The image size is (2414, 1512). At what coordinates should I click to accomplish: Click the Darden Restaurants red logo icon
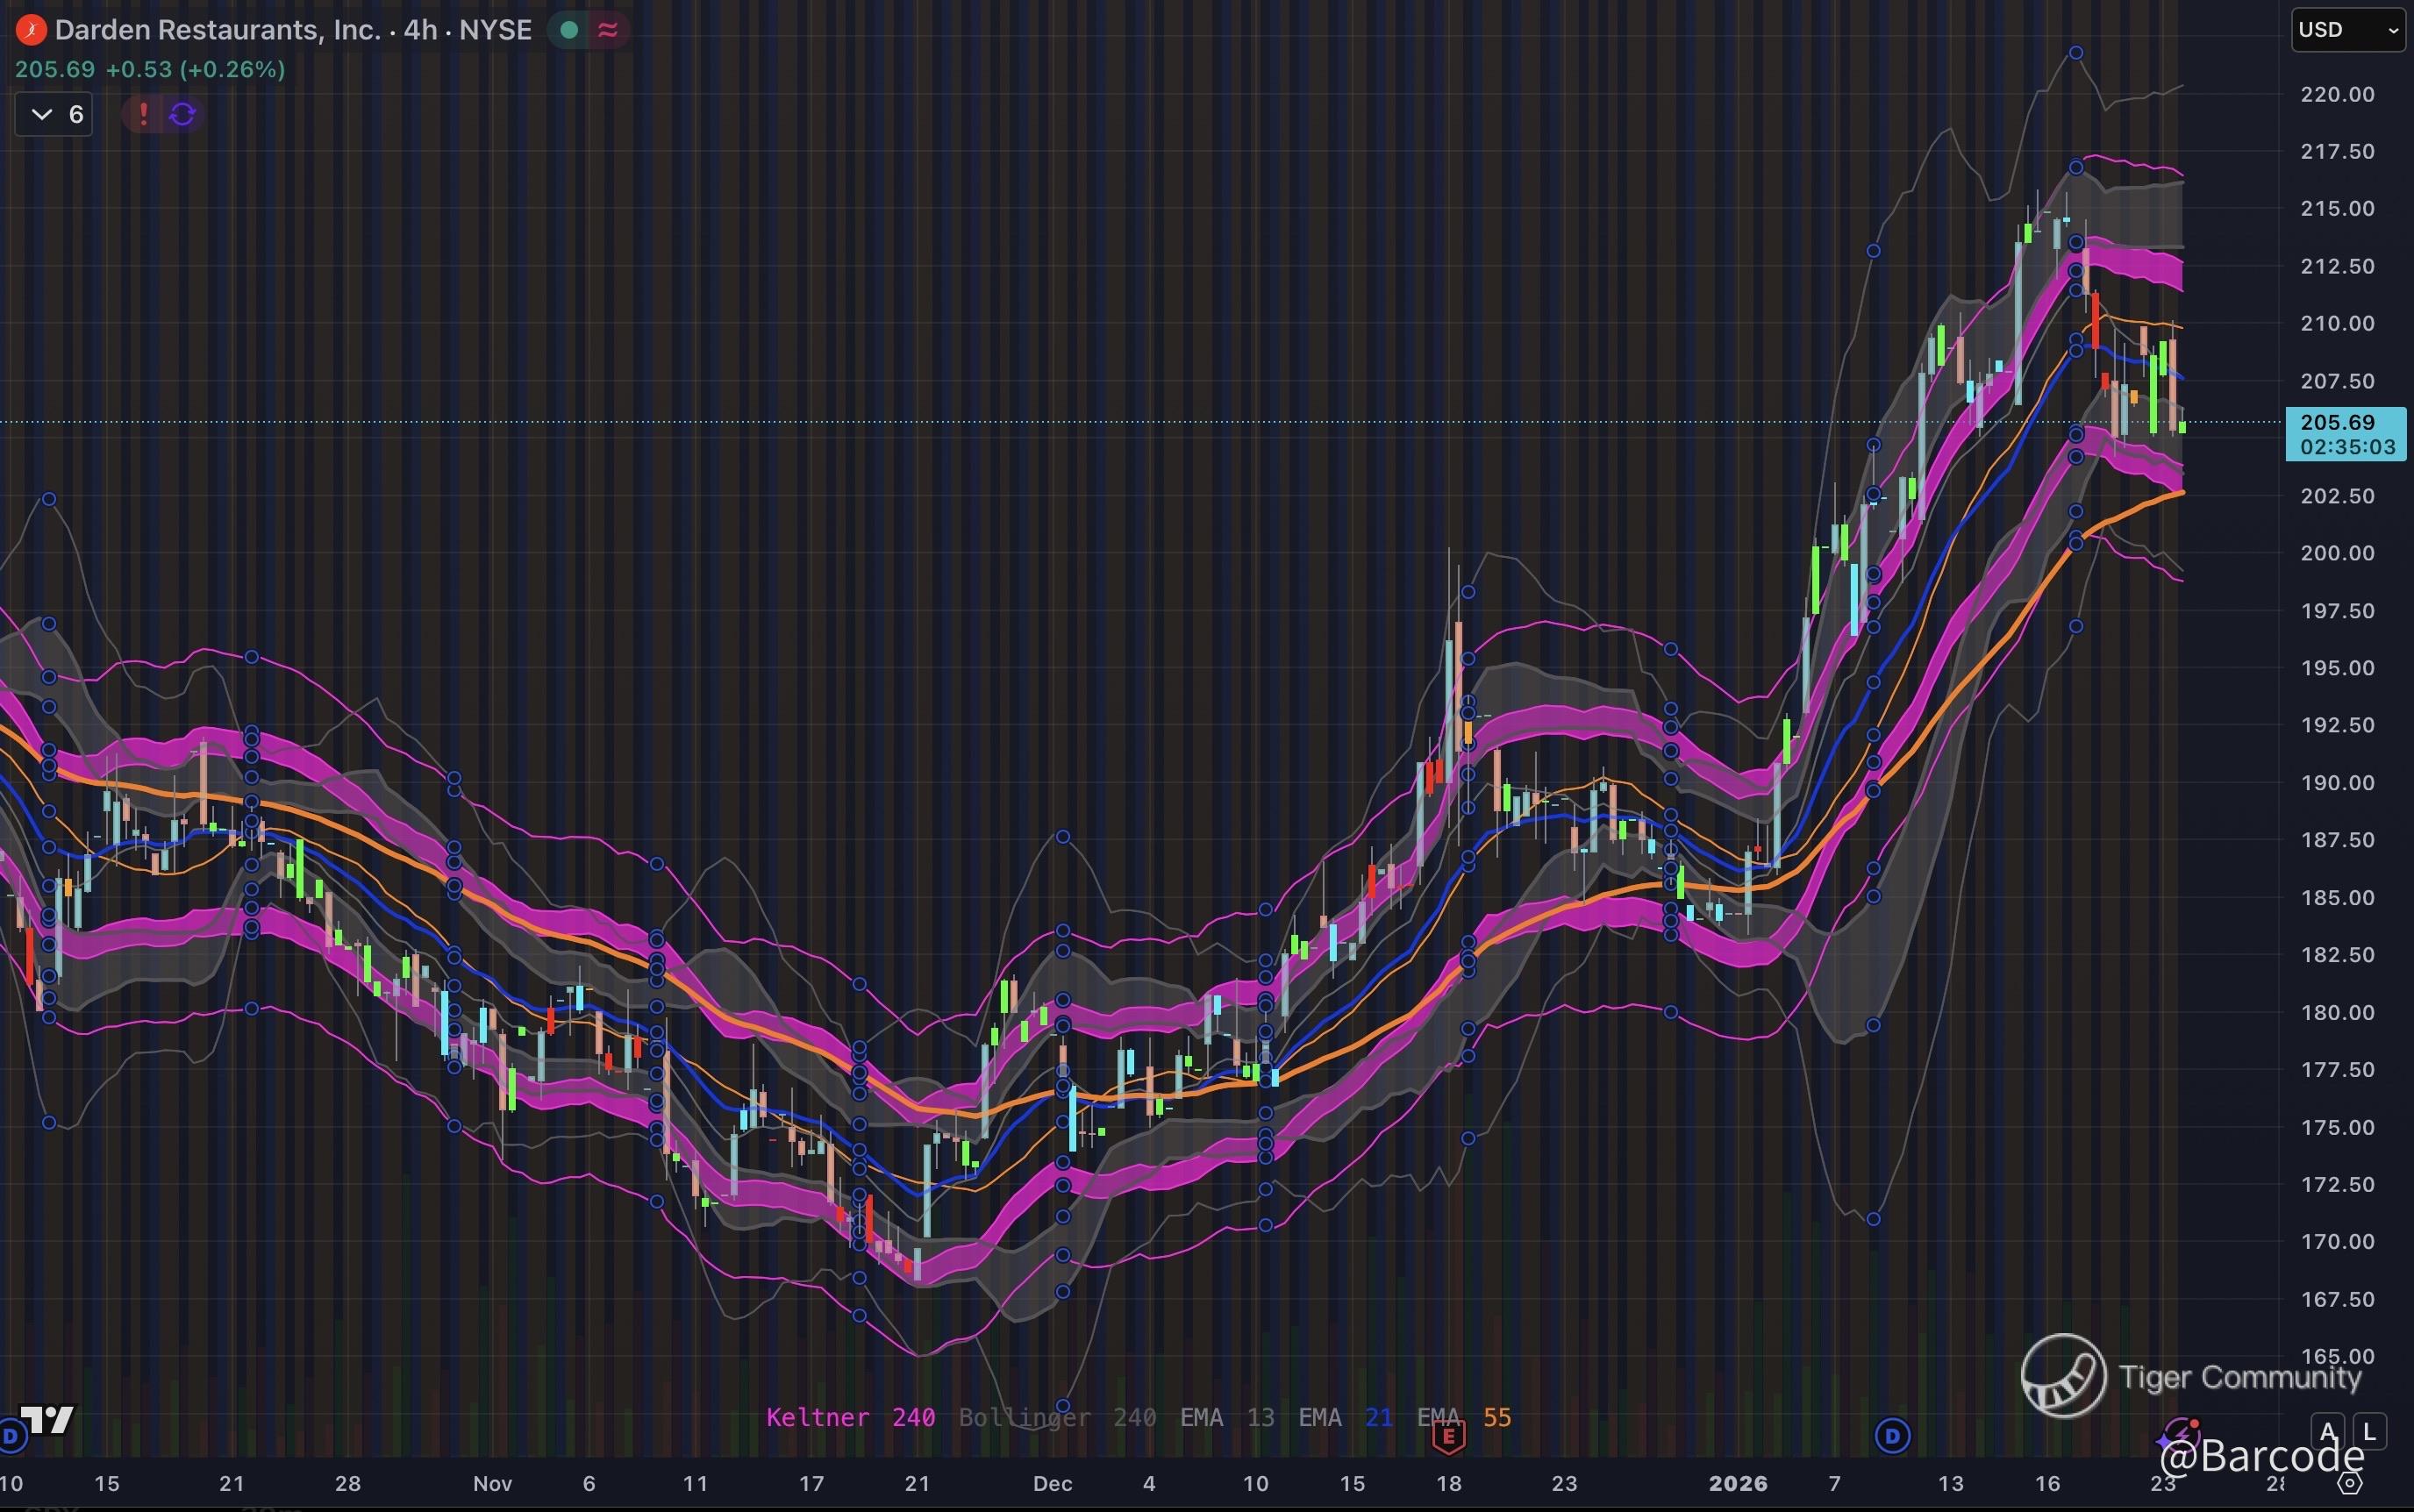tap(30, 30)
